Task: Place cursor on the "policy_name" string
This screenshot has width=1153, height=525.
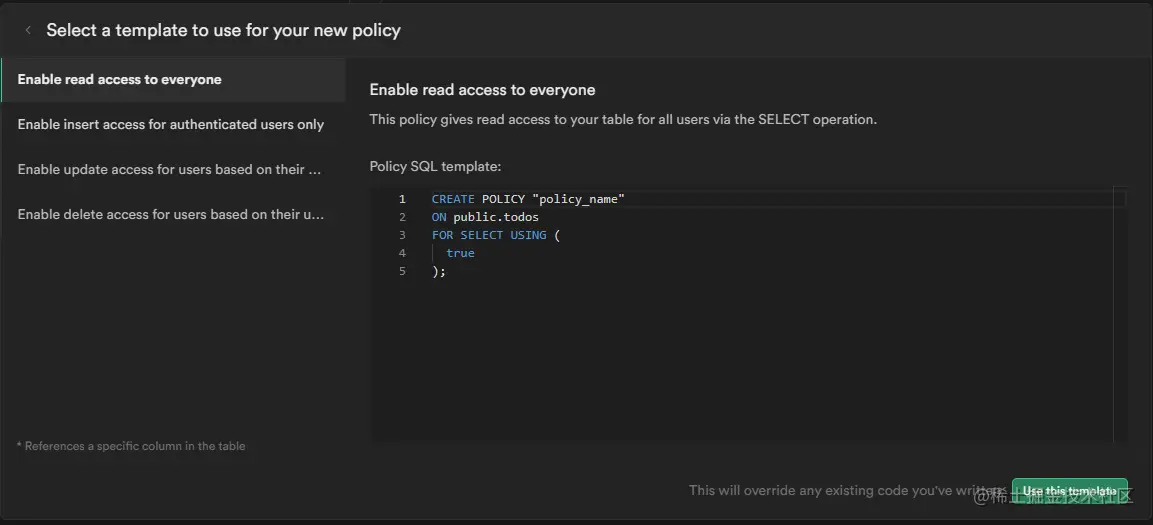Action: 578,199
